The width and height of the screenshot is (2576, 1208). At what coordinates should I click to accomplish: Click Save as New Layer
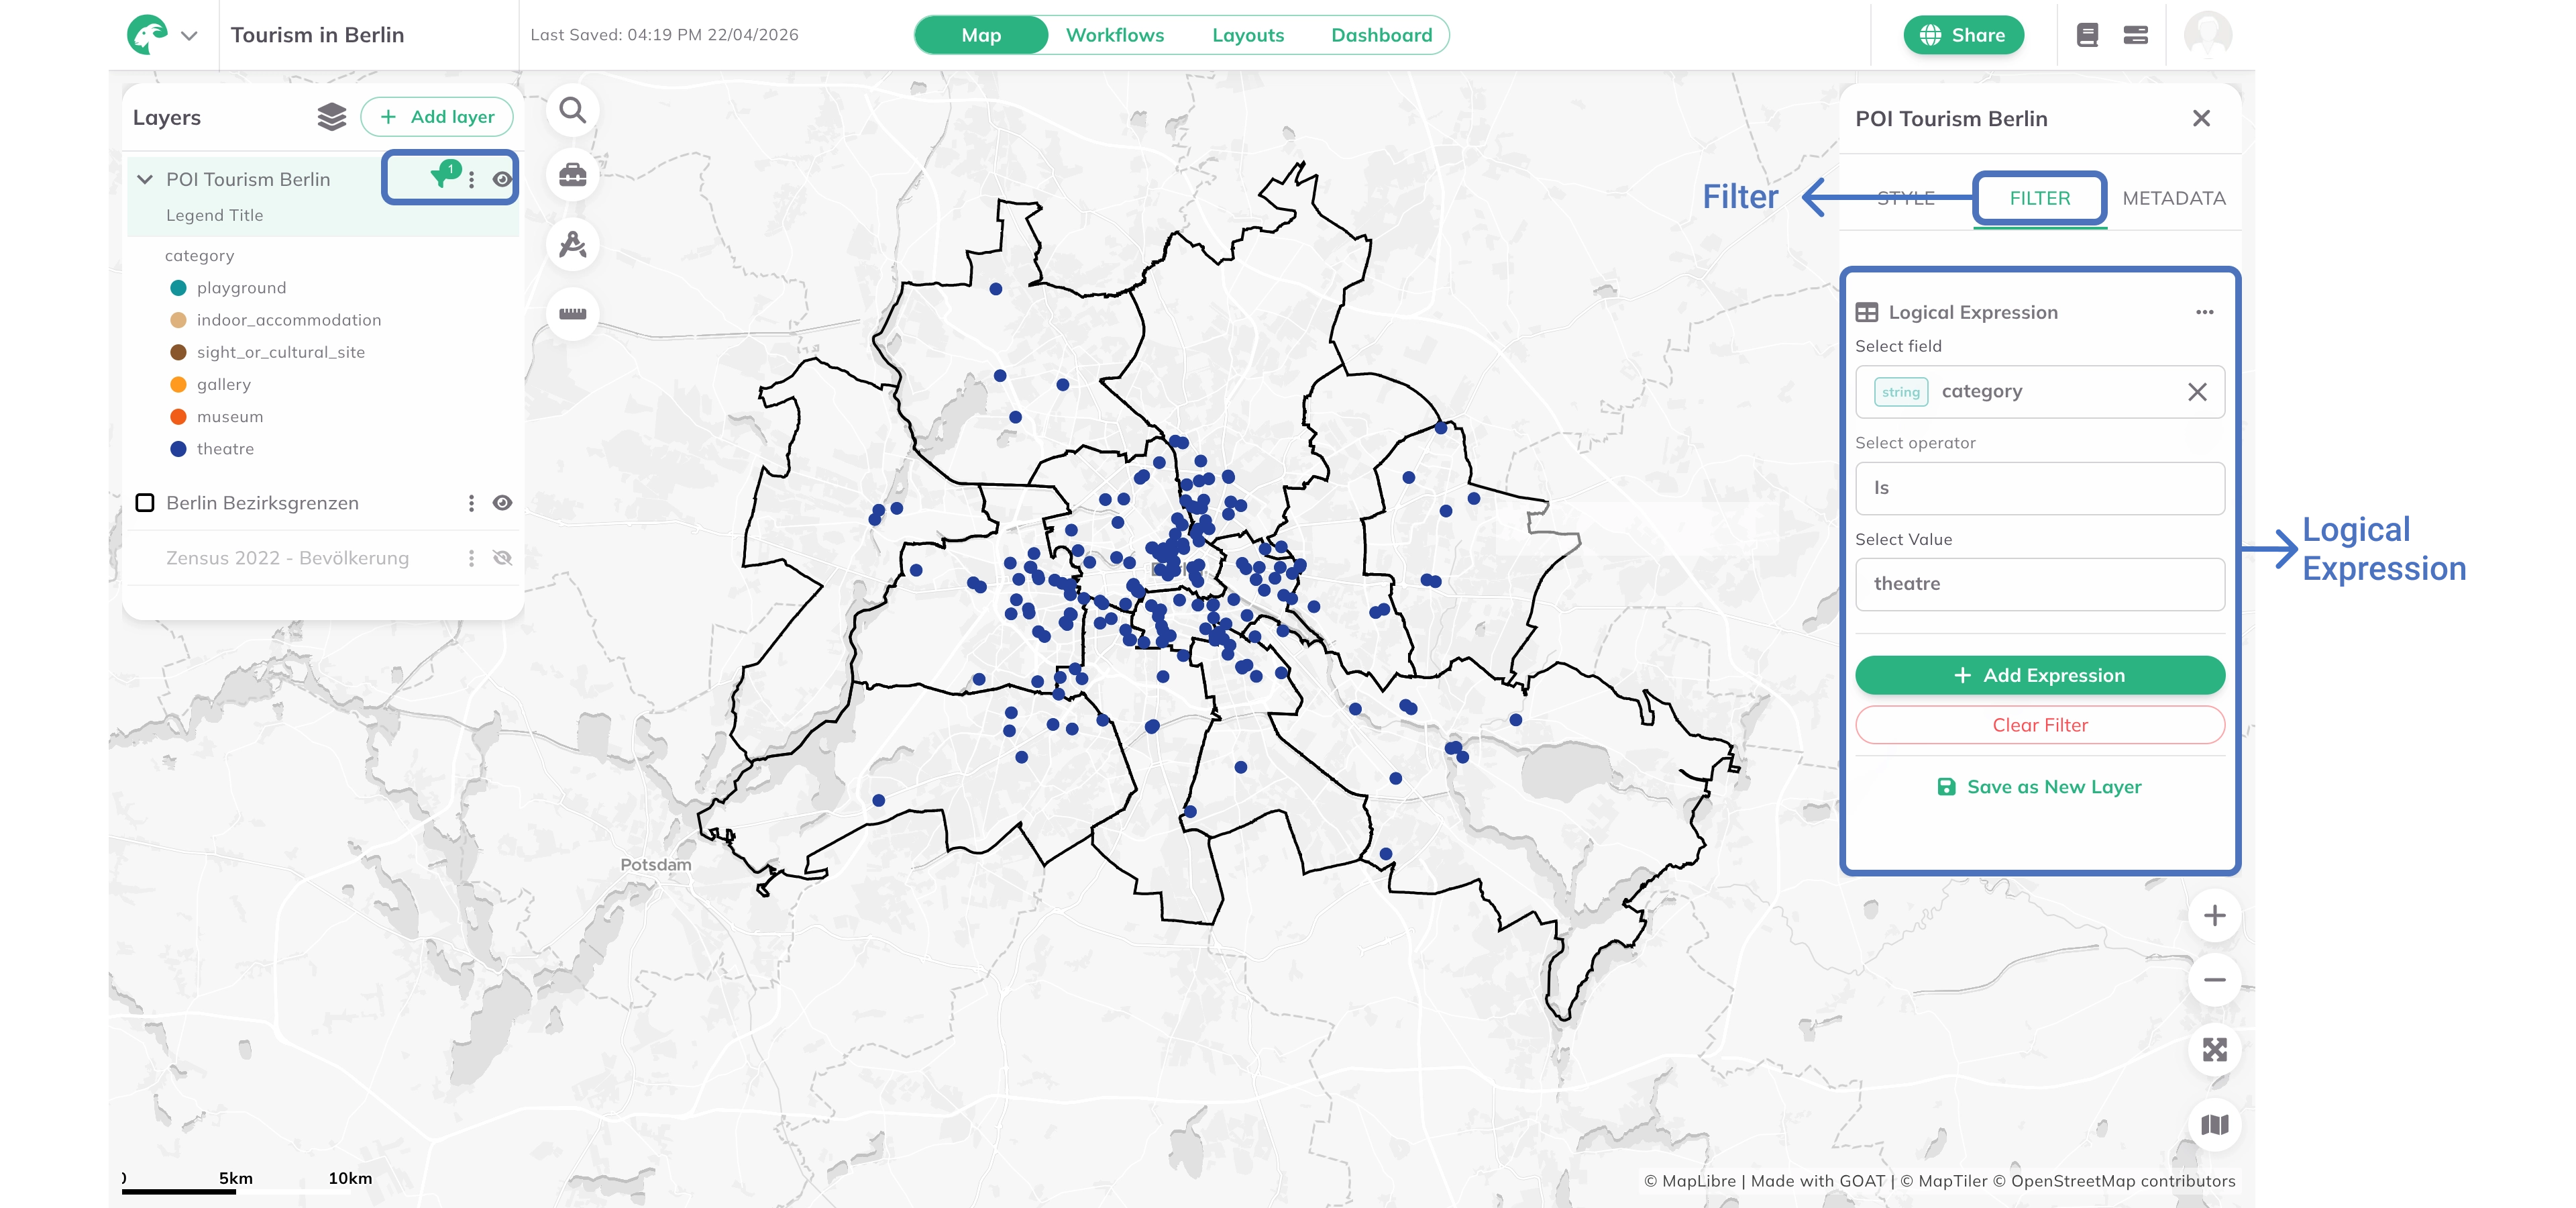pos(2039,787)
